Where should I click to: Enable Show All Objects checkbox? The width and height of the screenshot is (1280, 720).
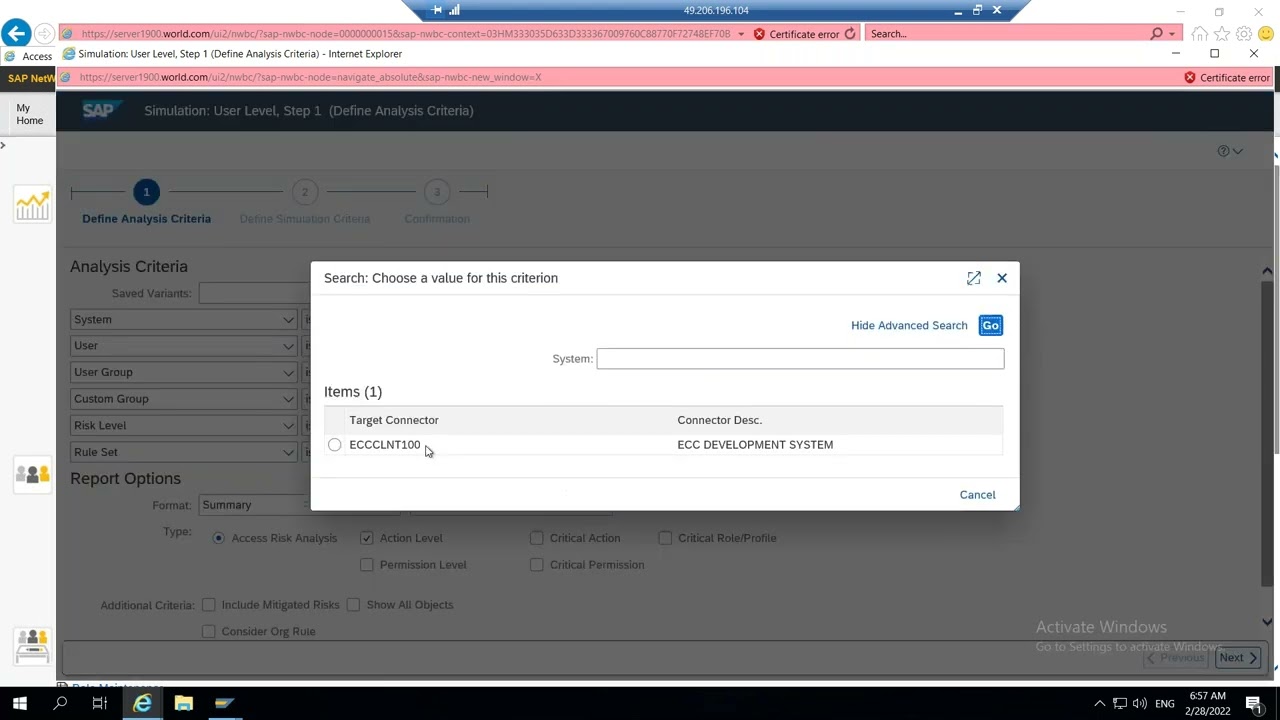[353, 605]
